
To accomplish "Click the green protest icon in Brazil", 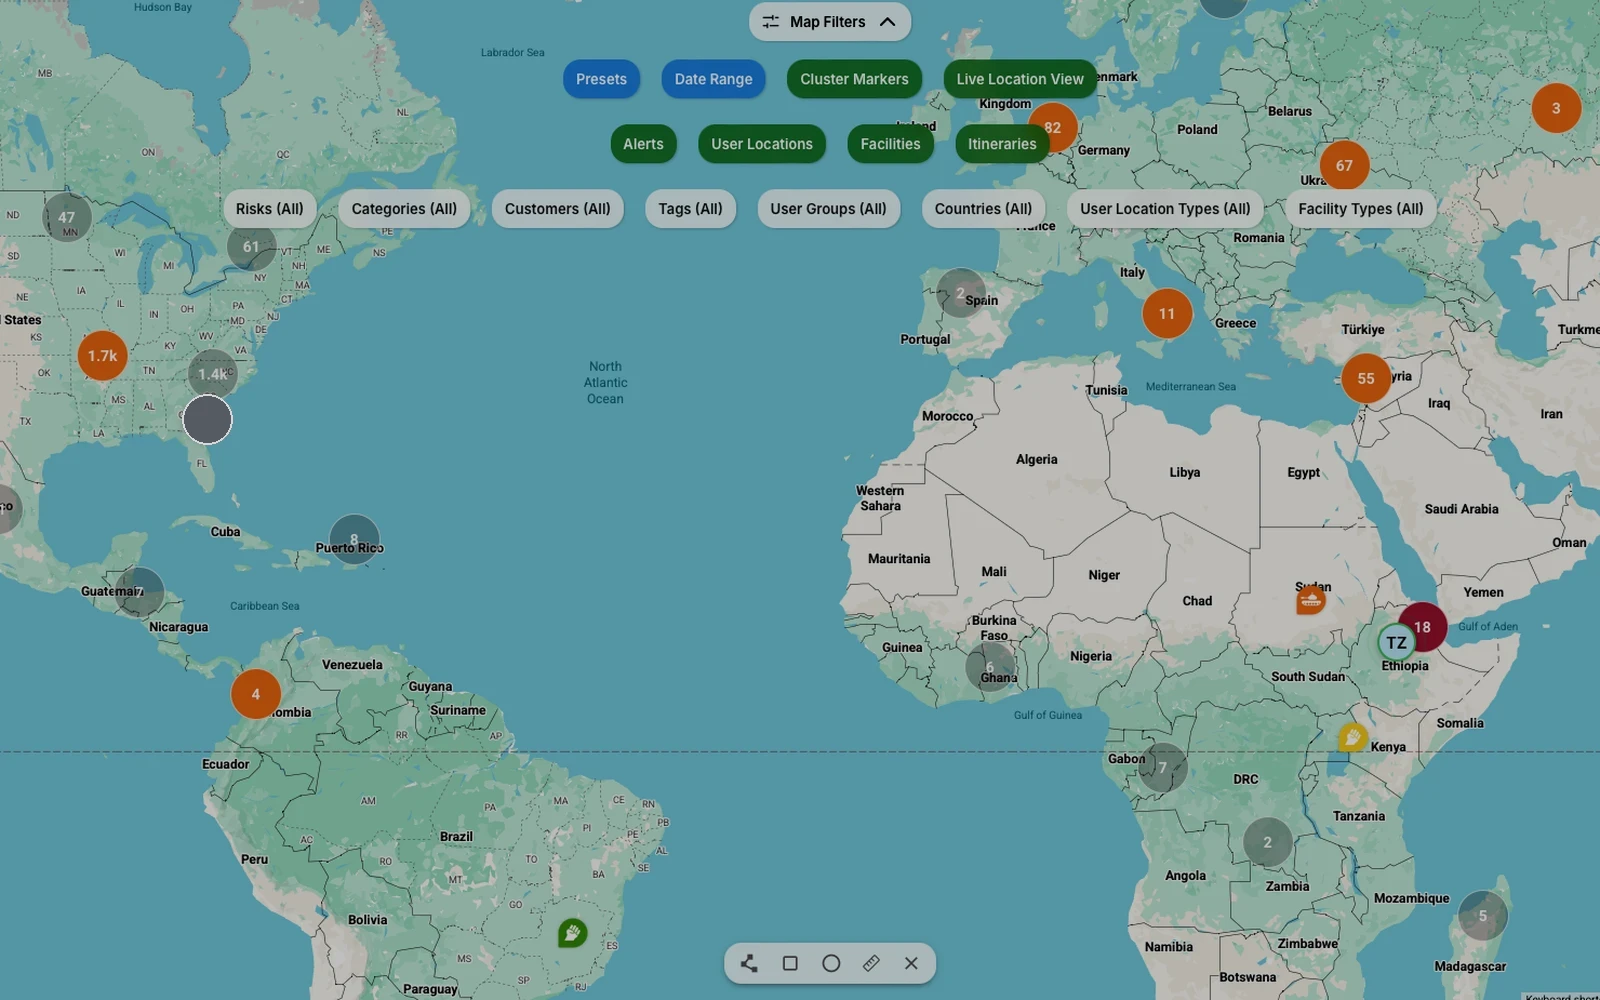I will [x=573, y=933].
